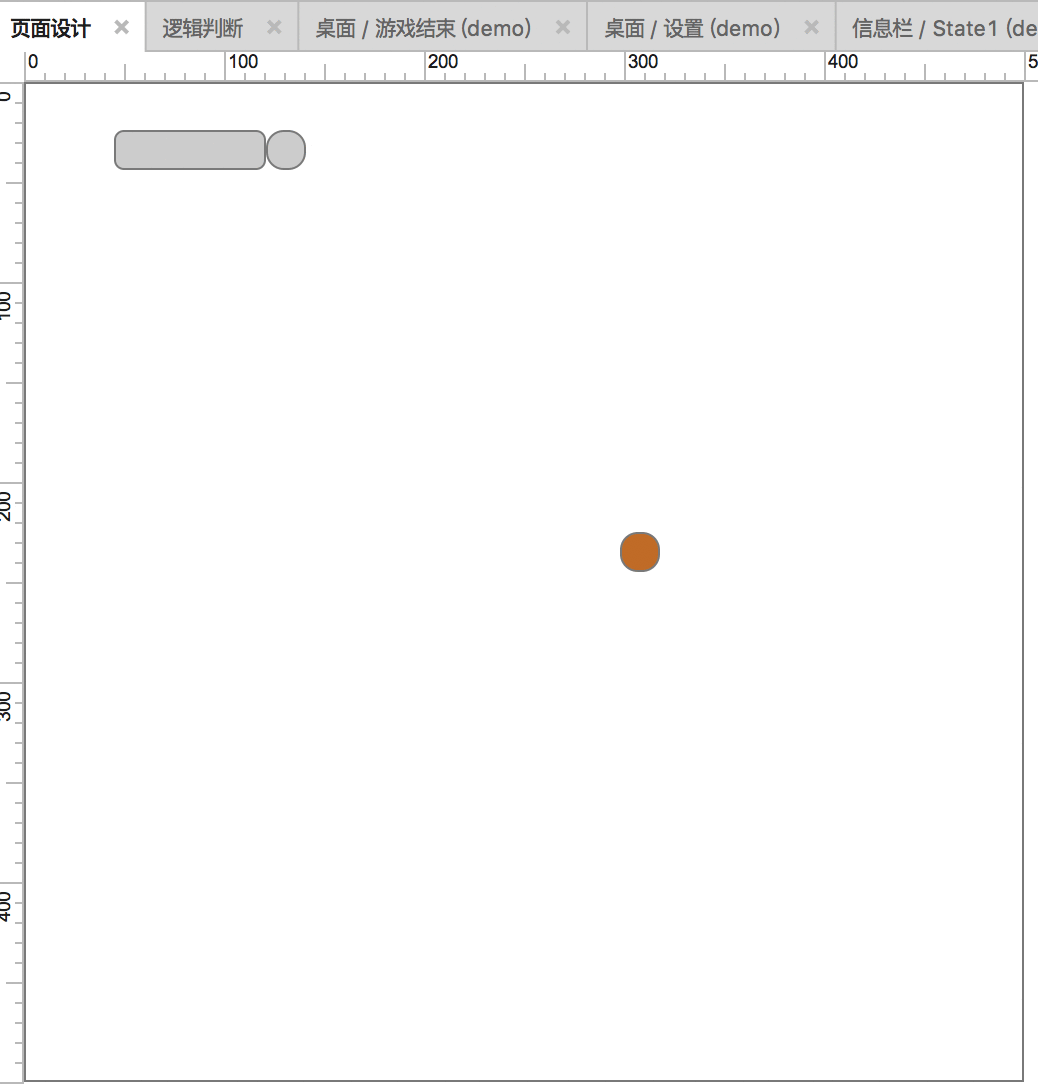The width and height of the screenshot is (1038, 1084).
Task: Switch to 桌面 / 设置 (demo) tab
Action: [x=692, y=28]
